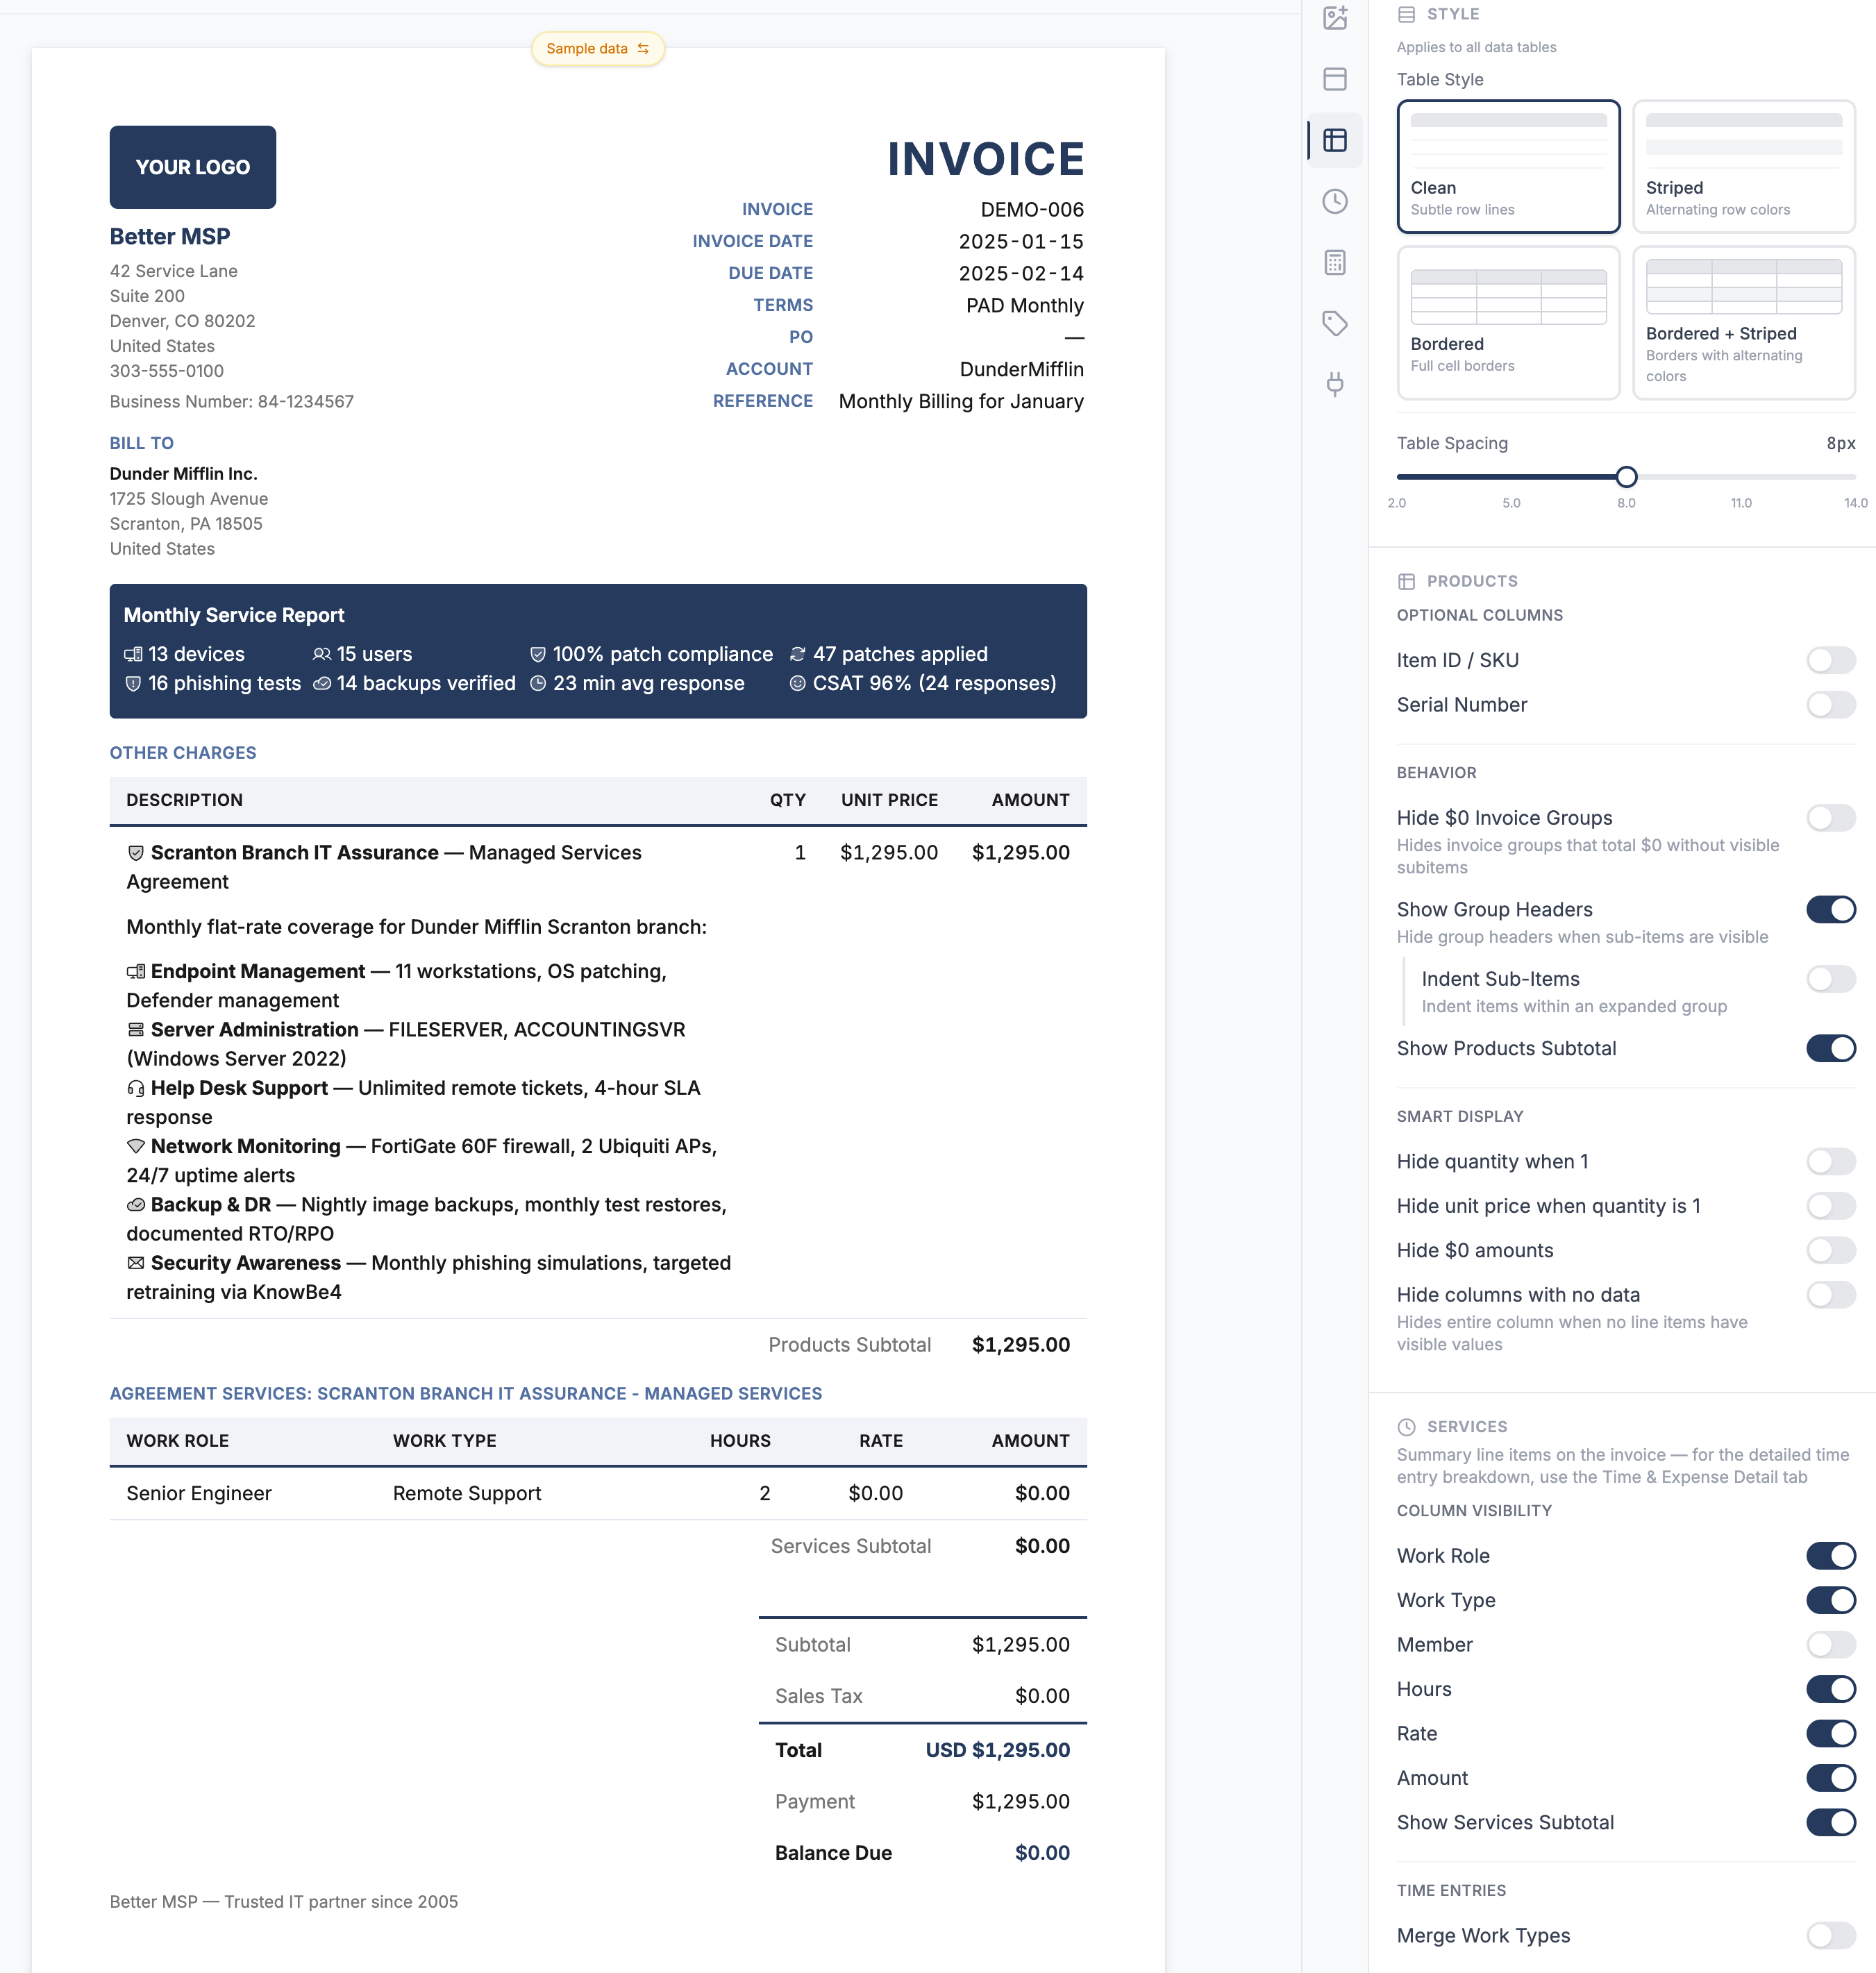The width and height of the screenshot is (1876, 1973).
Task: Click the wifi icon beside Network Monitoring
Action: (136, 1146)
